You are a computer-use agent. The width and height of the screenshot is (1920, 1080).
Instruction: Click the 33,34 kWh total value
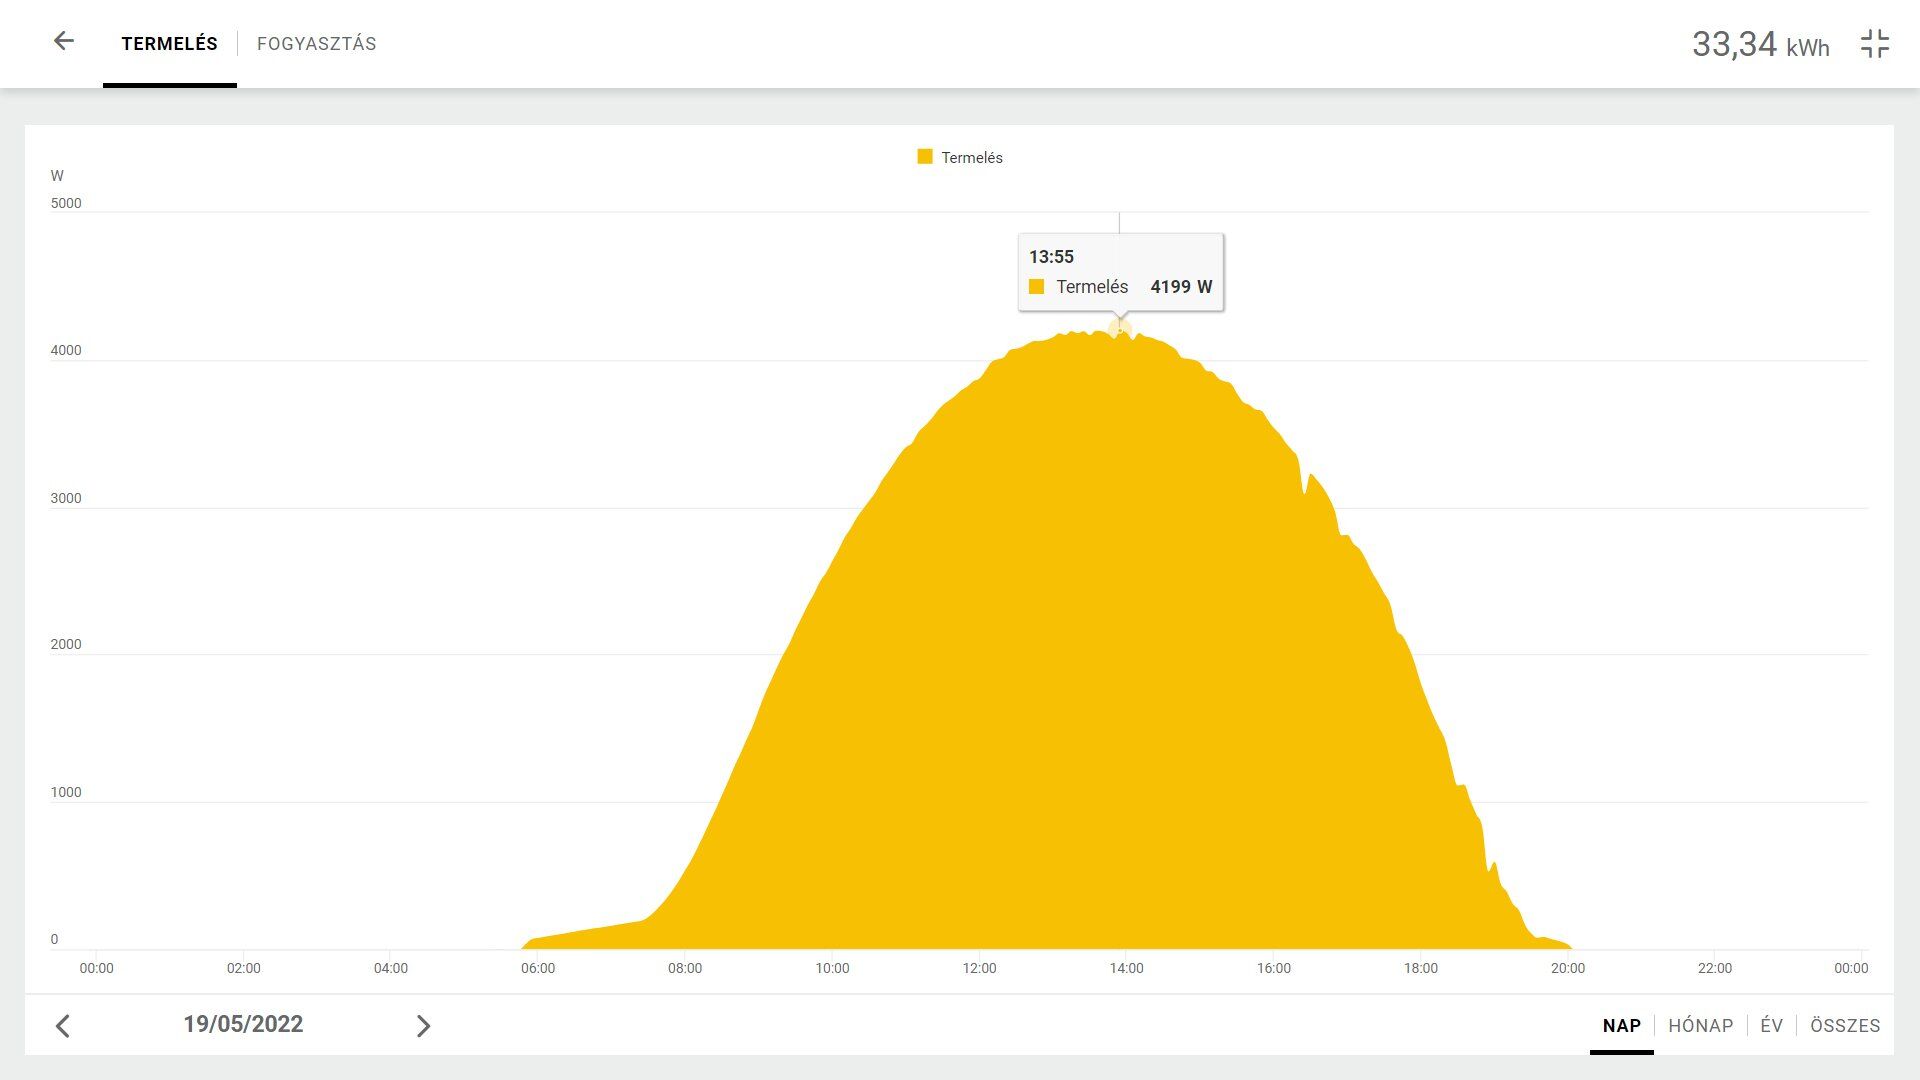tap(1759, 45)
